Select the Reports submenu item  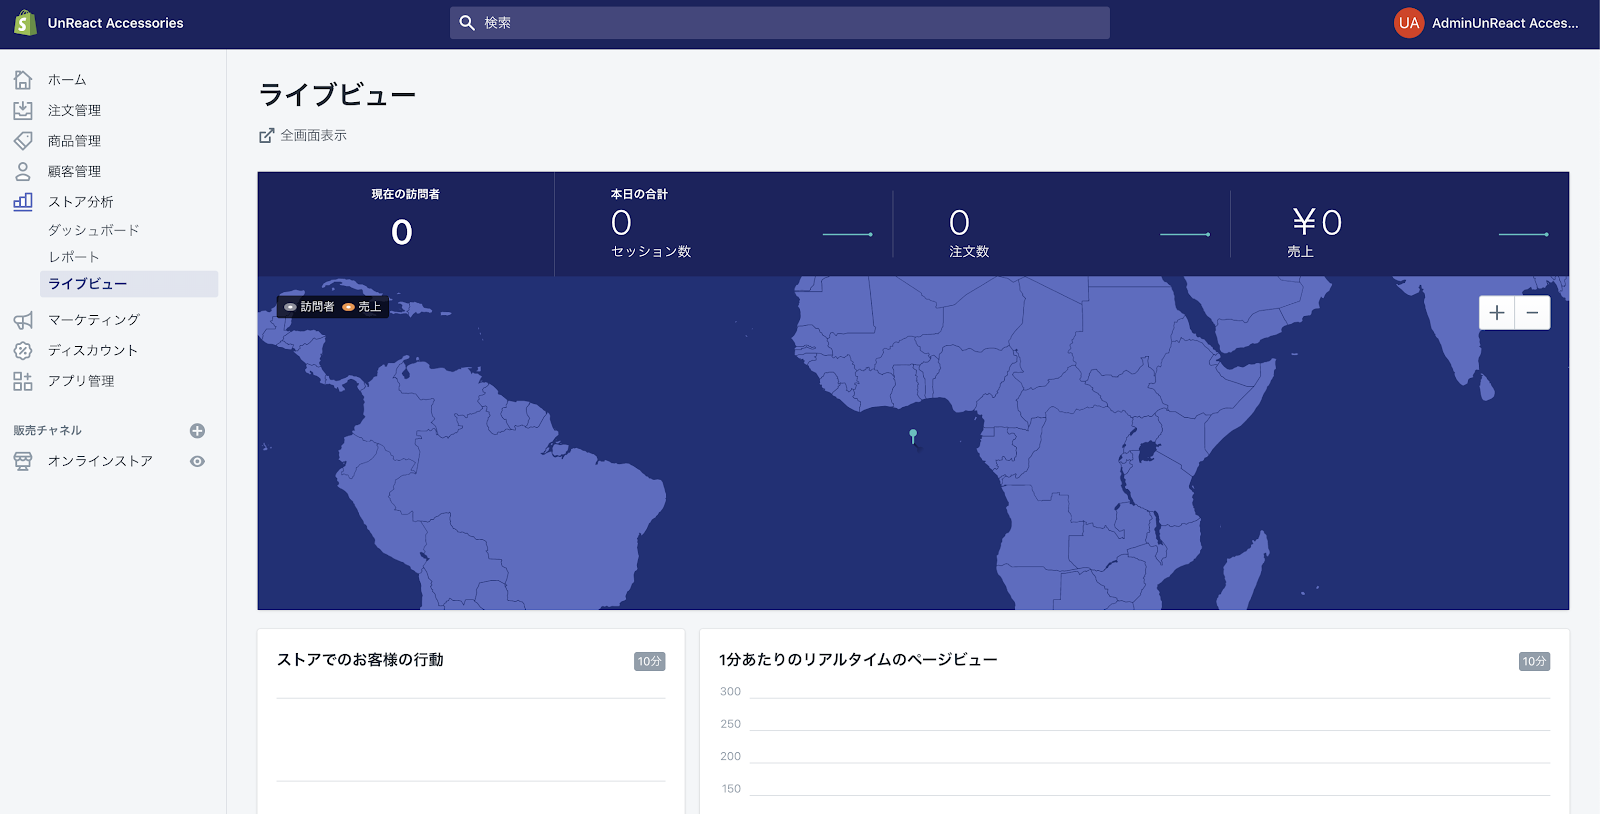[74, 257]
